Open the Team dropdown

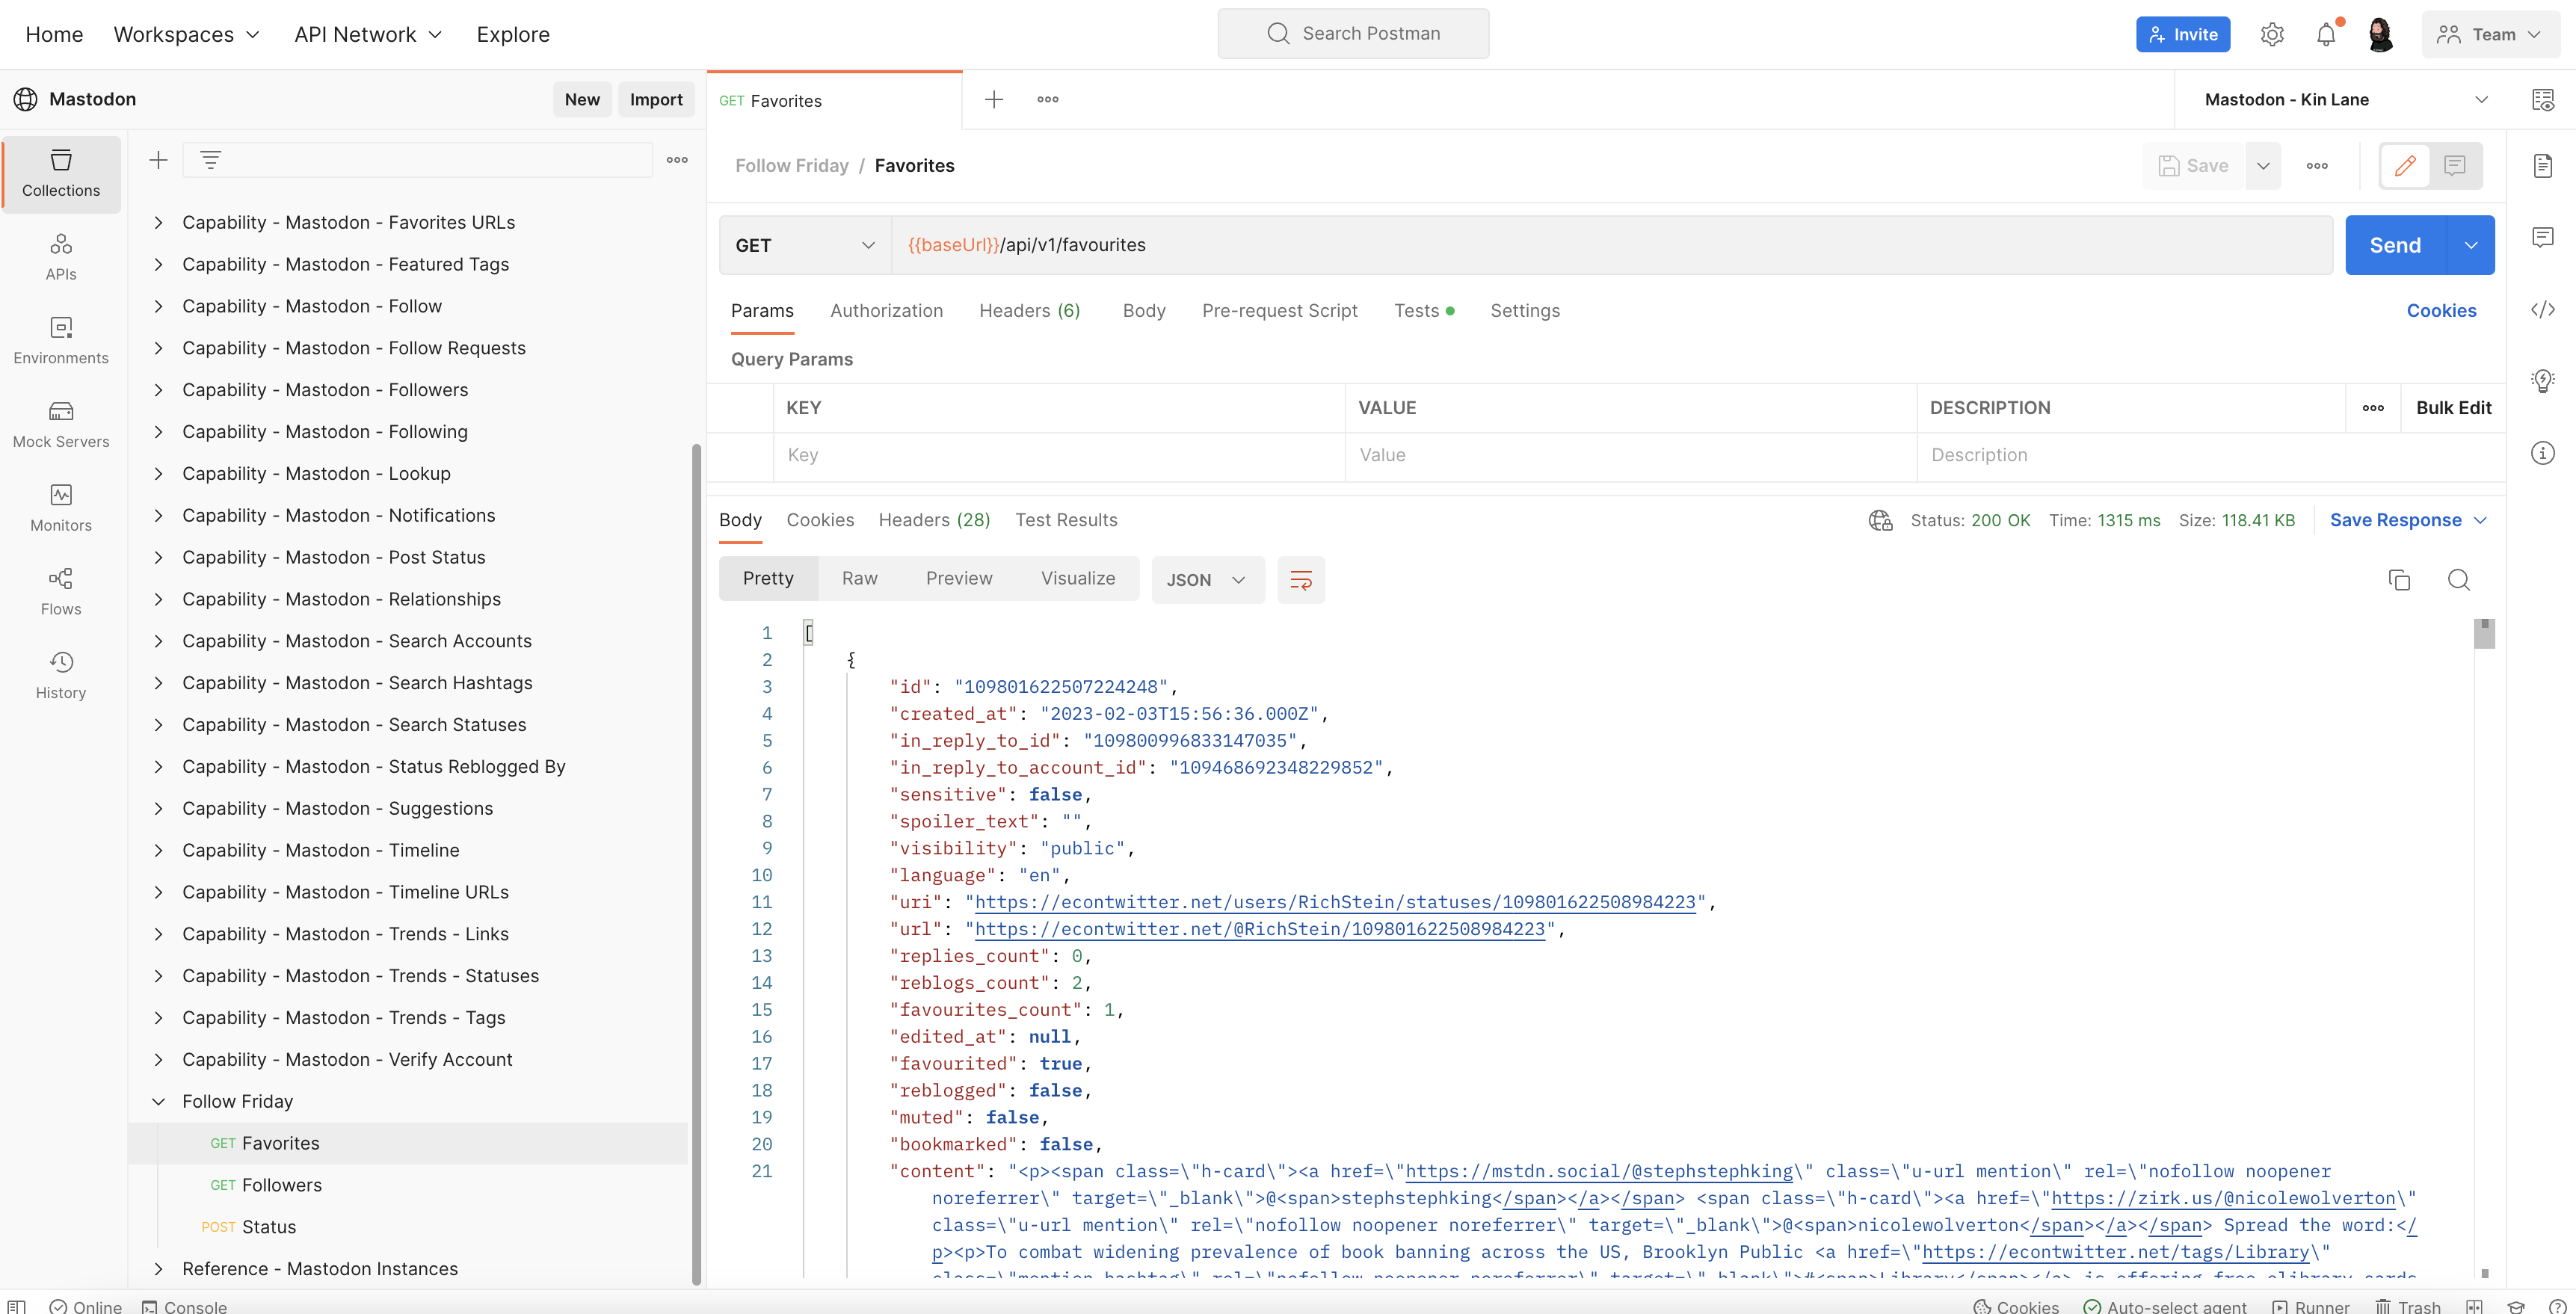[2489, 34]
